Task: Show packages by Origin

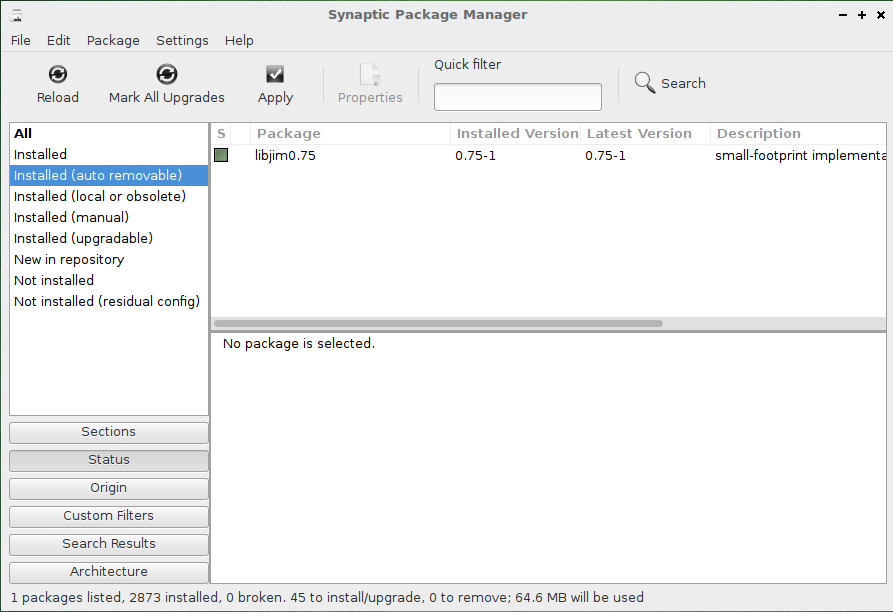Action: [109, 488]
